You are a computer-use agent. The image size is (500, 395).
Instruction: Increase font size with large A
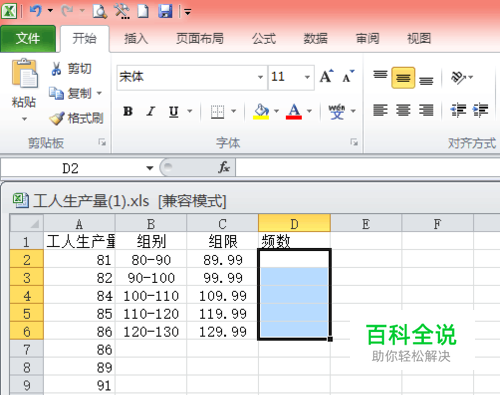326,77
